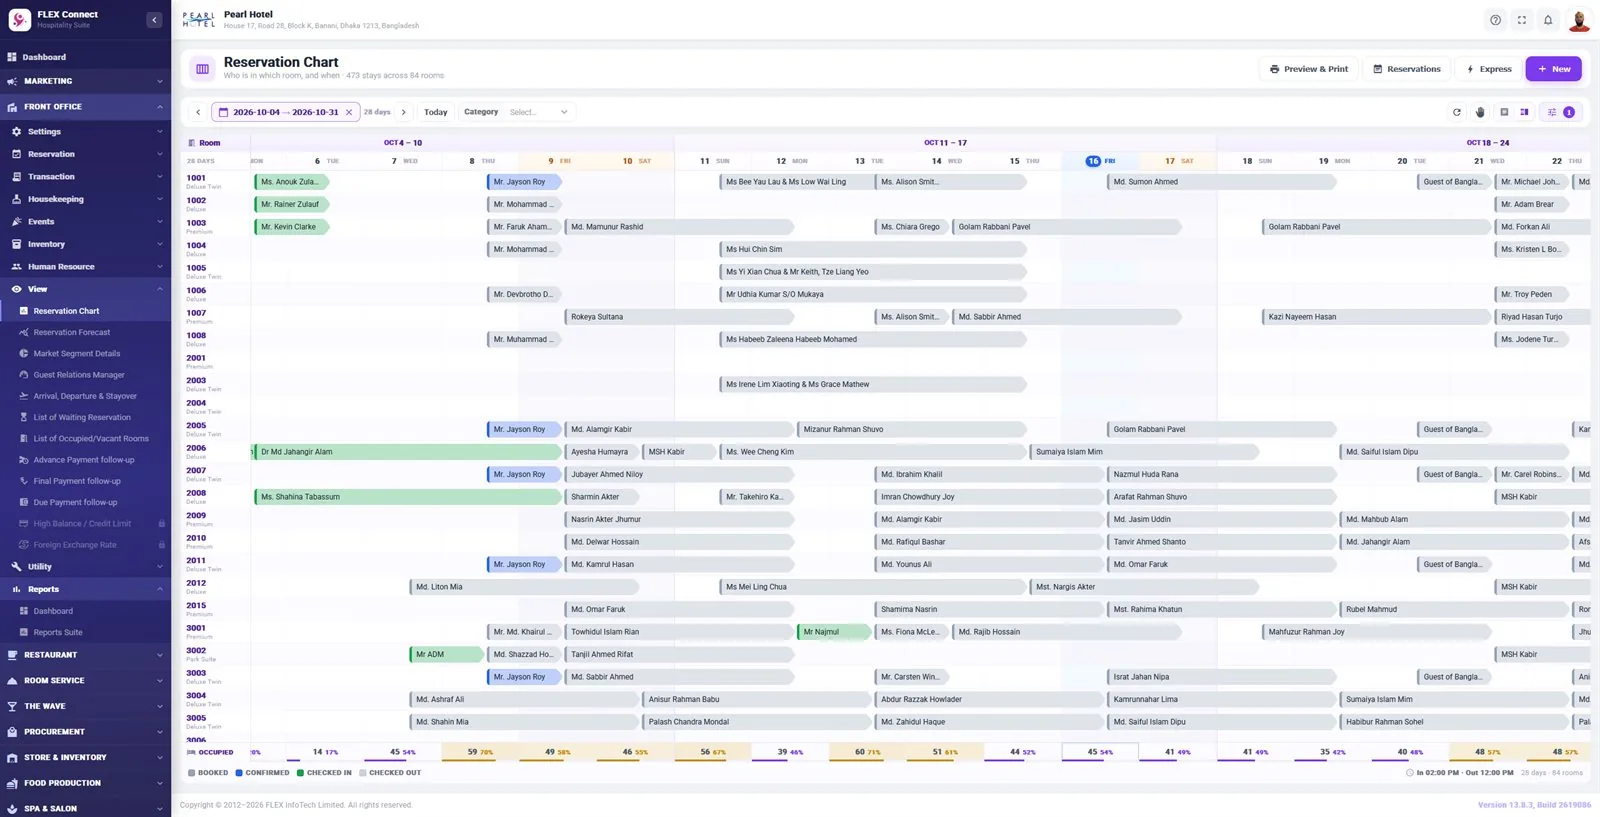
Task: Open Final Payment follow-up
Action: [x=85, y=481]
